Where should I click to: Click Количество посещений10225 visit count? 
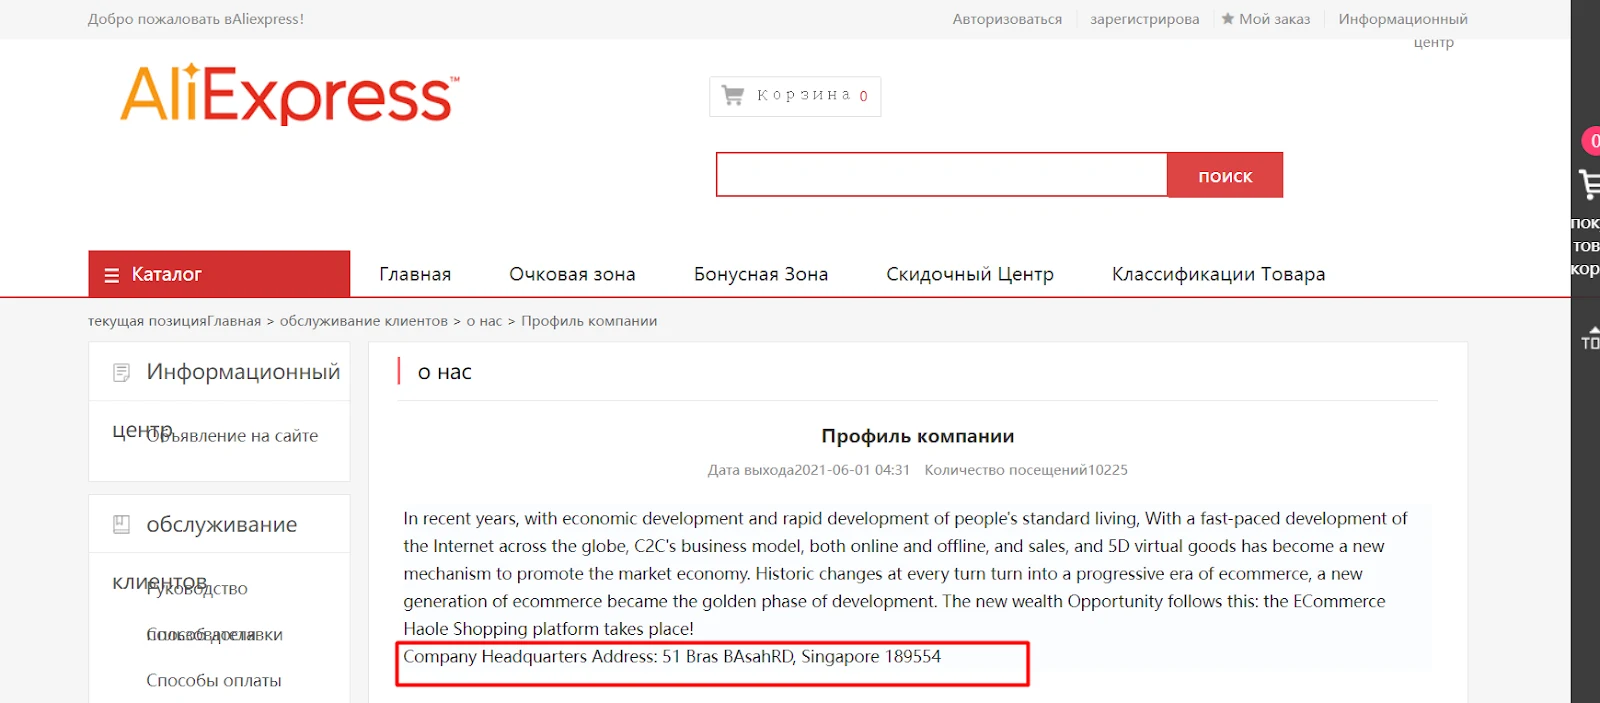1026,470
